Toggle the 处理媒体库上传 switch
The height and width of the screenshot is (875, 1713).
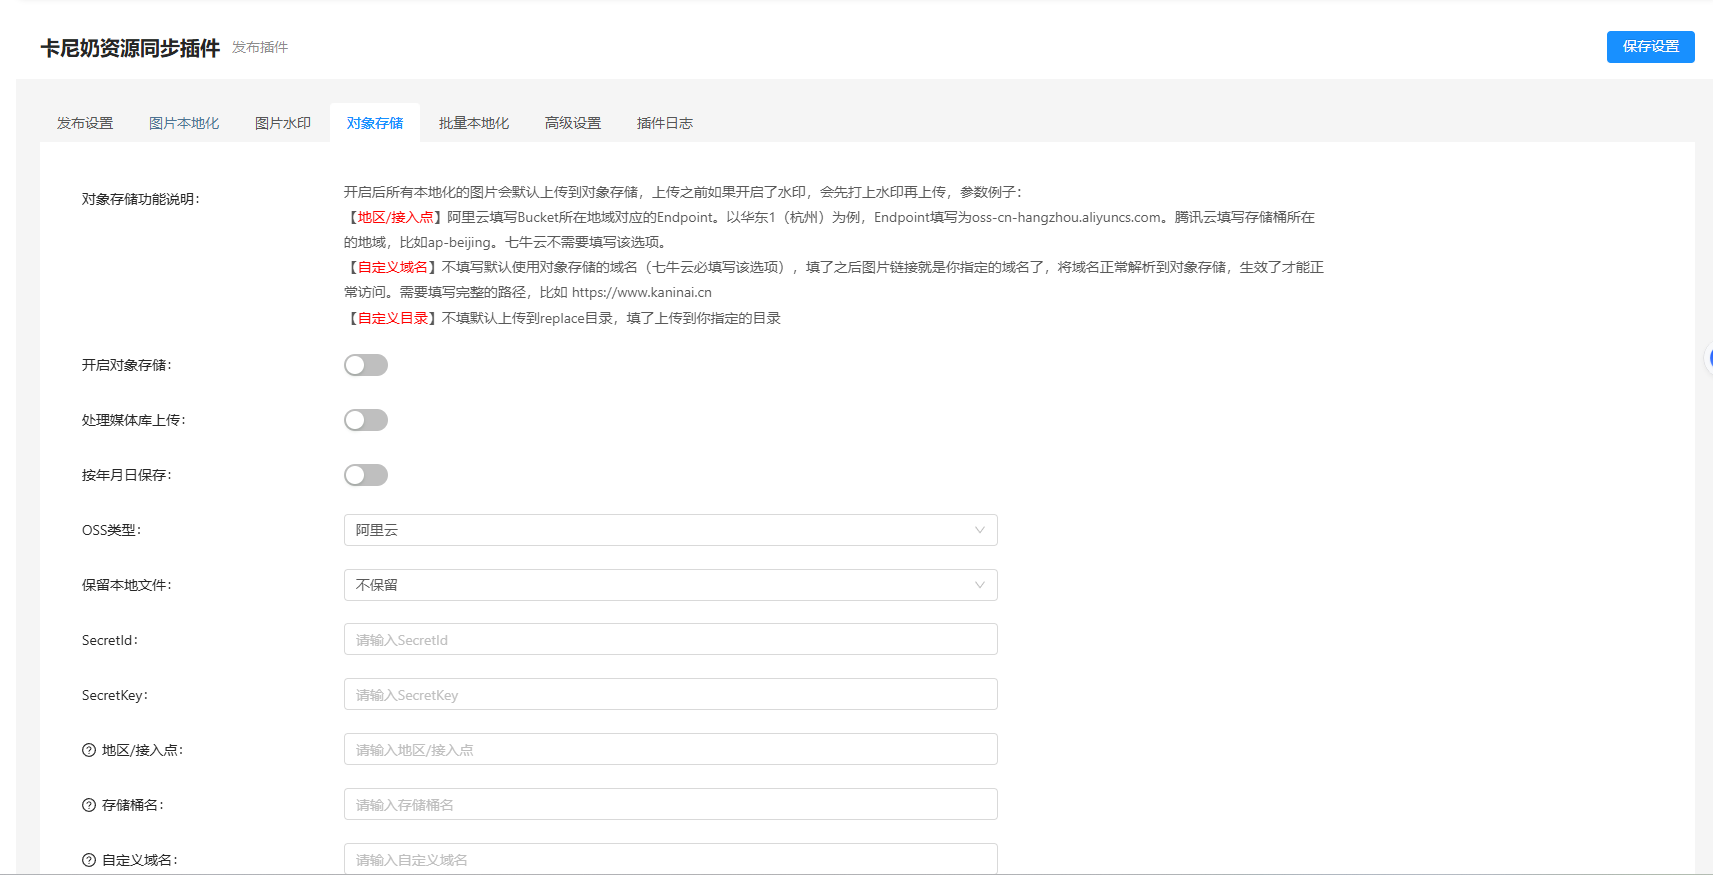[366, 420]
